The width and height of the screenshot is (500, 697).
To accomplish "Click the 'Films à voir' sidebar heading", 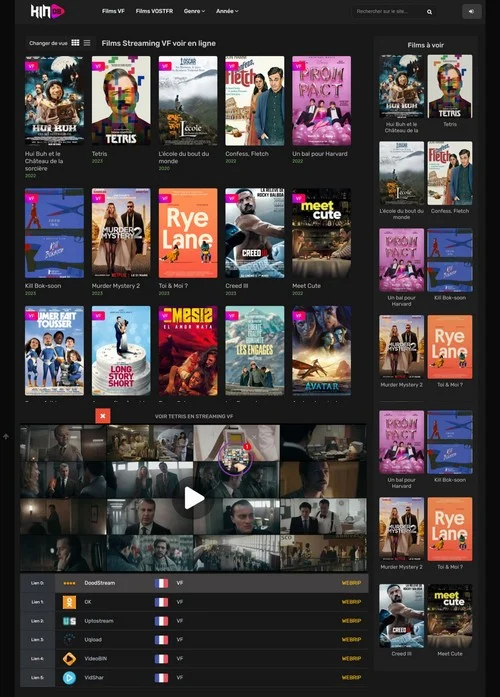I will click(425, 45).
